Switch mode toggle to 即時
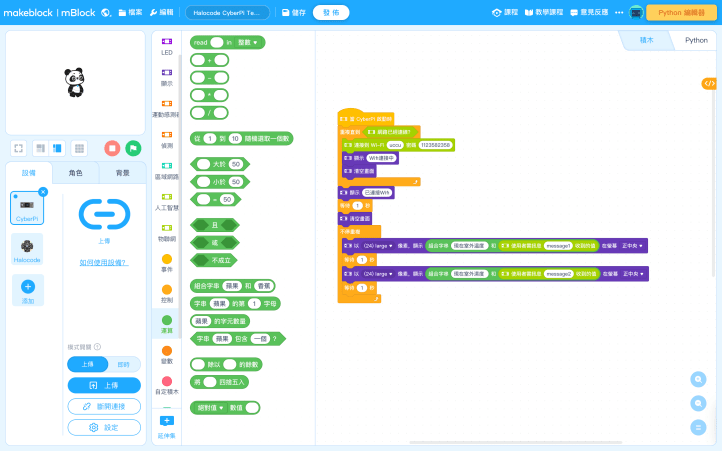This screenshot has height=451, width=722. tap(122, 365)
